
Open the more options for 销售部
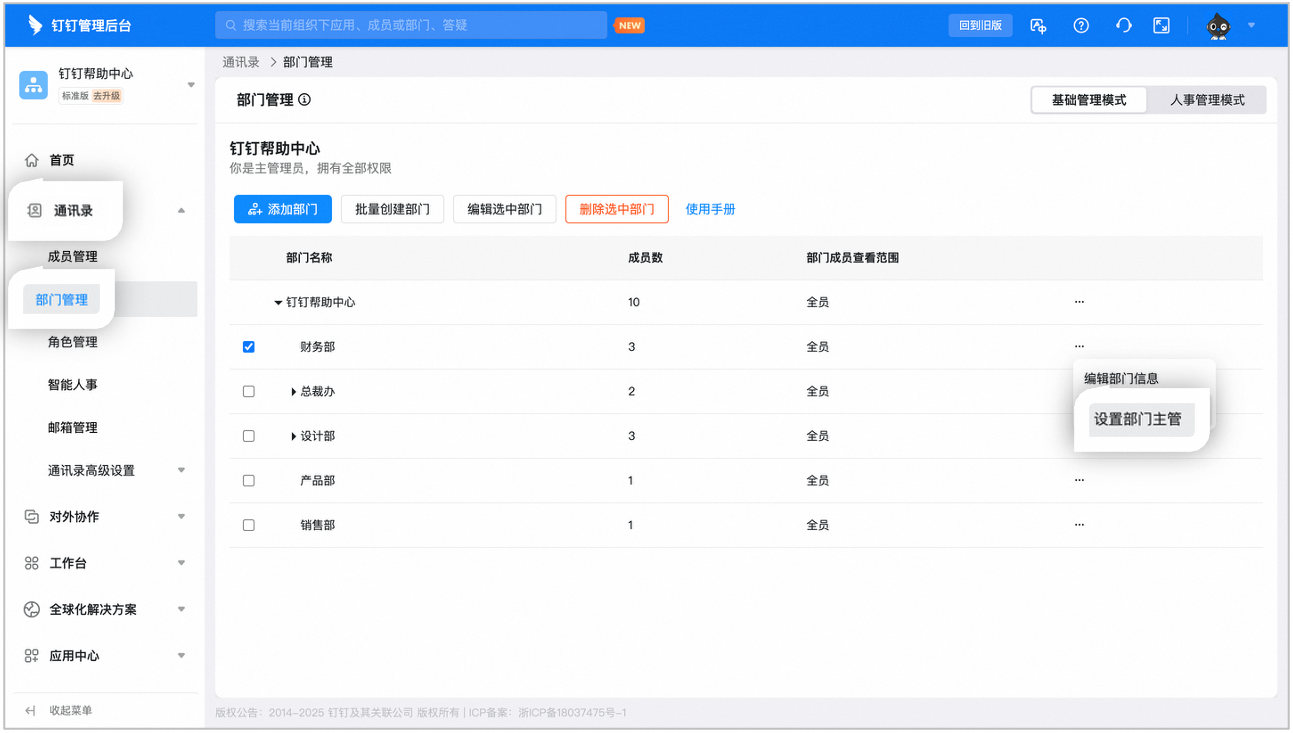point(1079,525)
